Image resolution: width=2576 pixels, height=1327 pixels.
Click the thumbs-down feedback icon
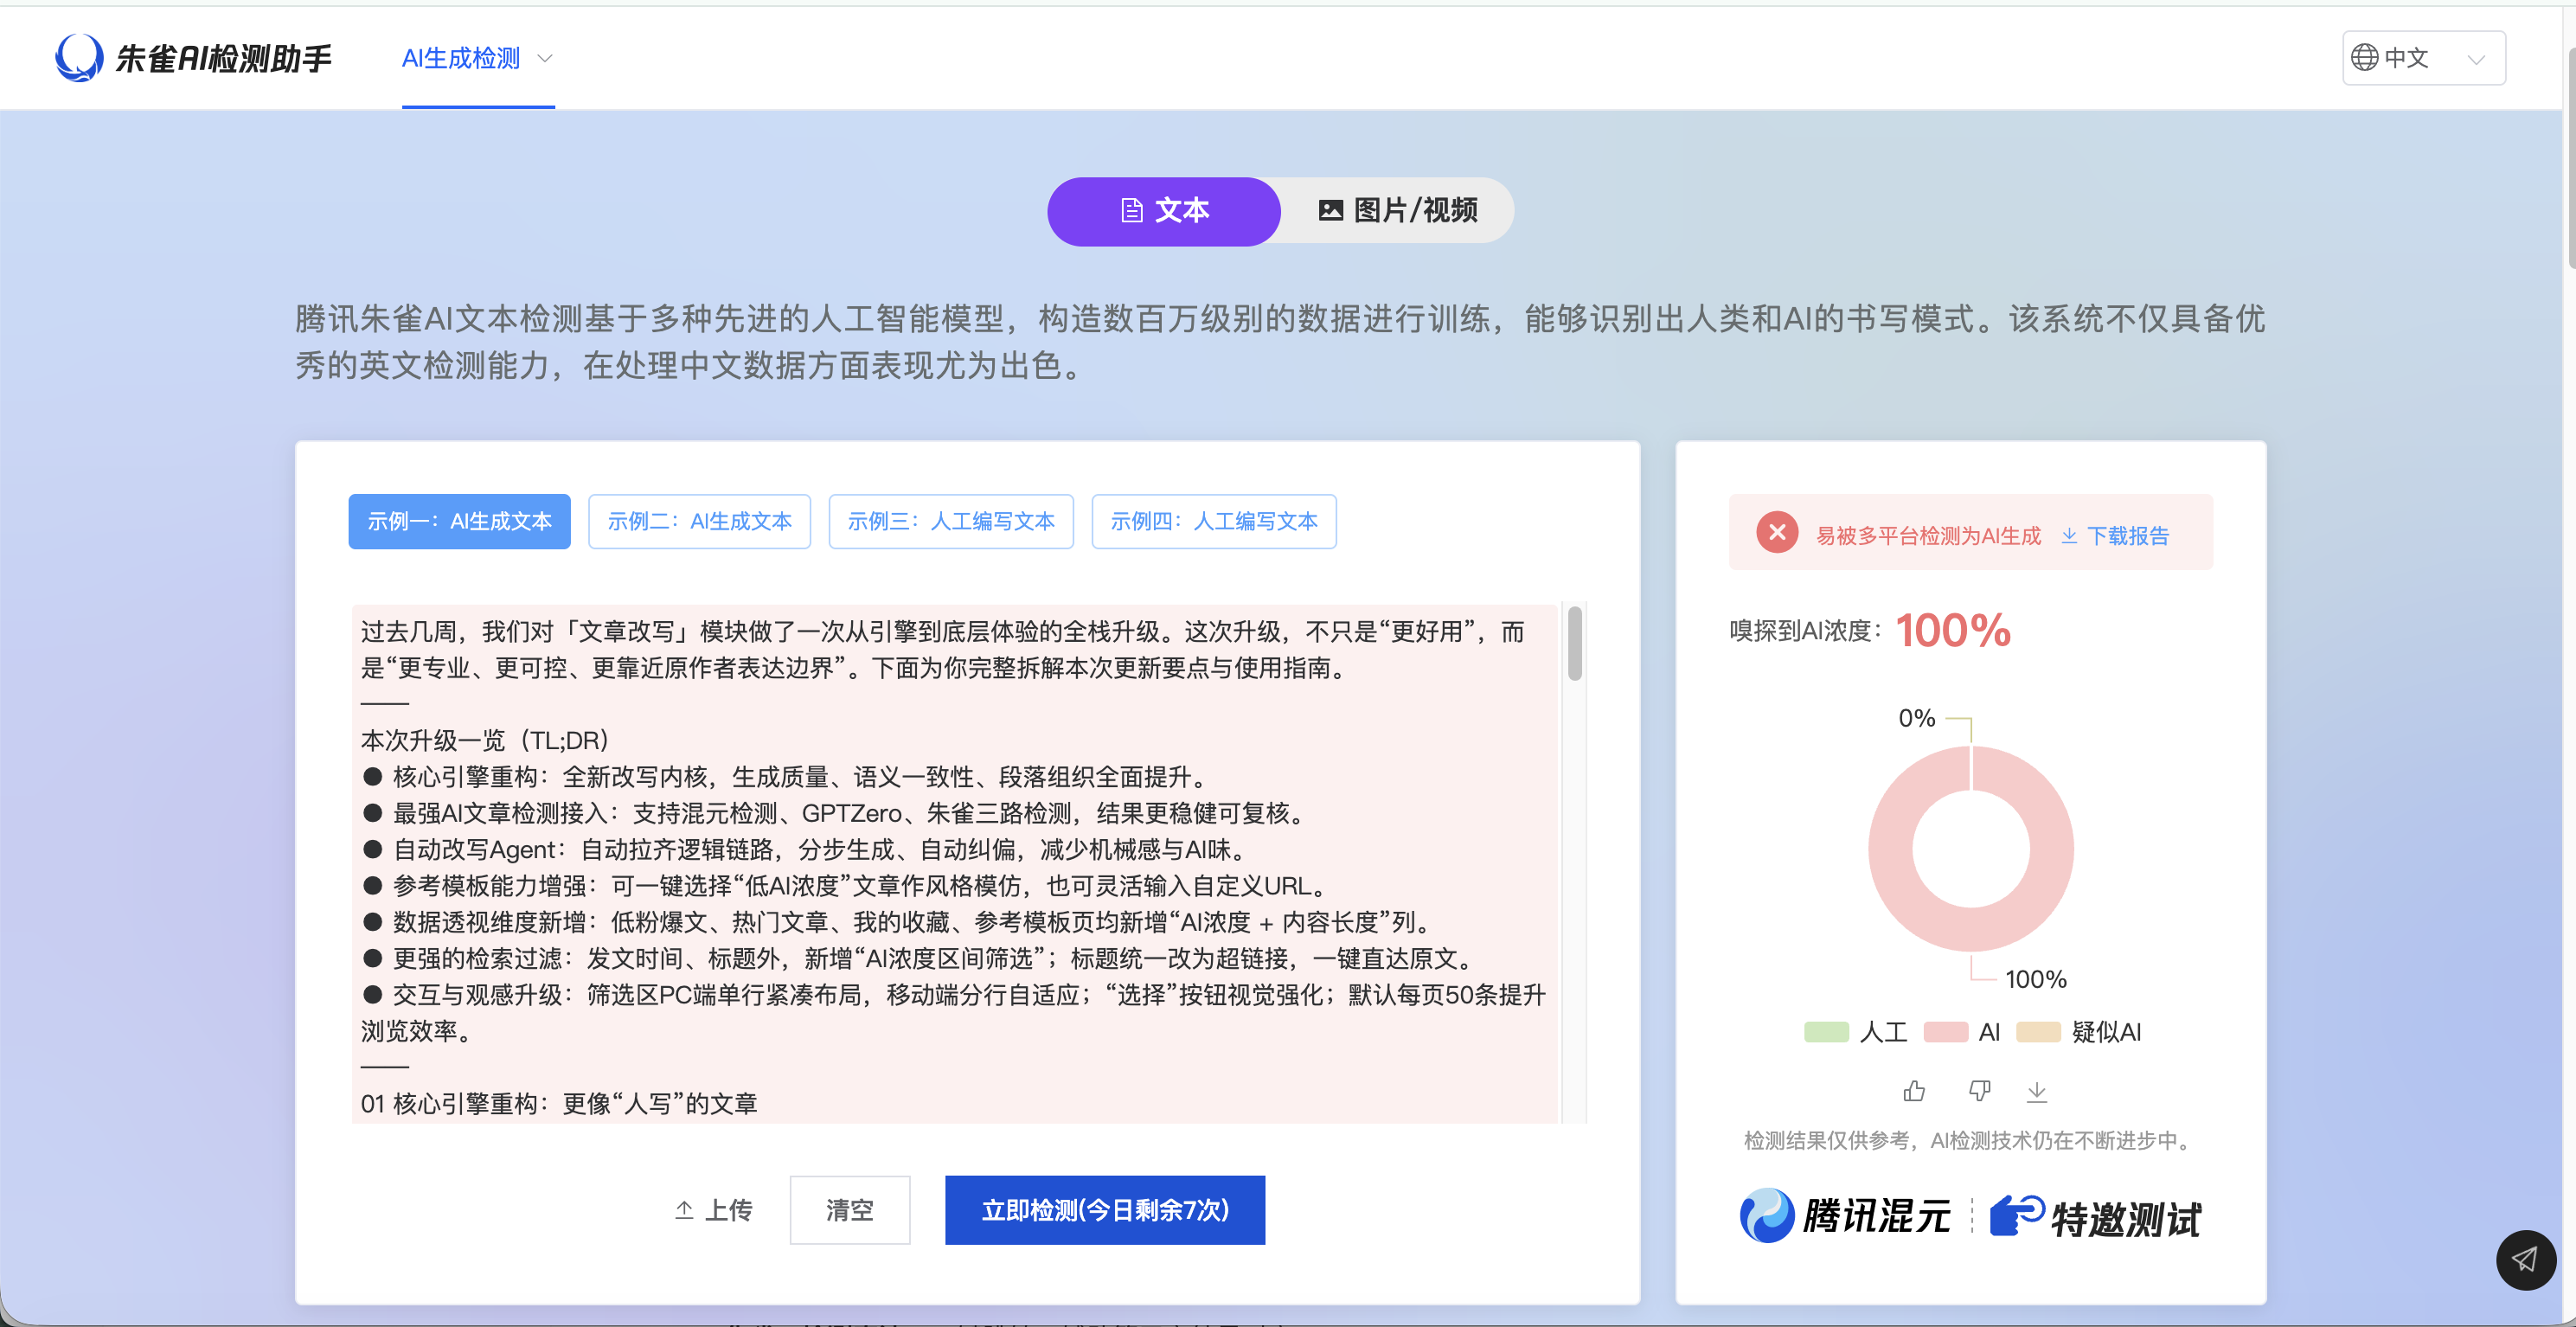pyautogui.click(x=1979, y=1091)
